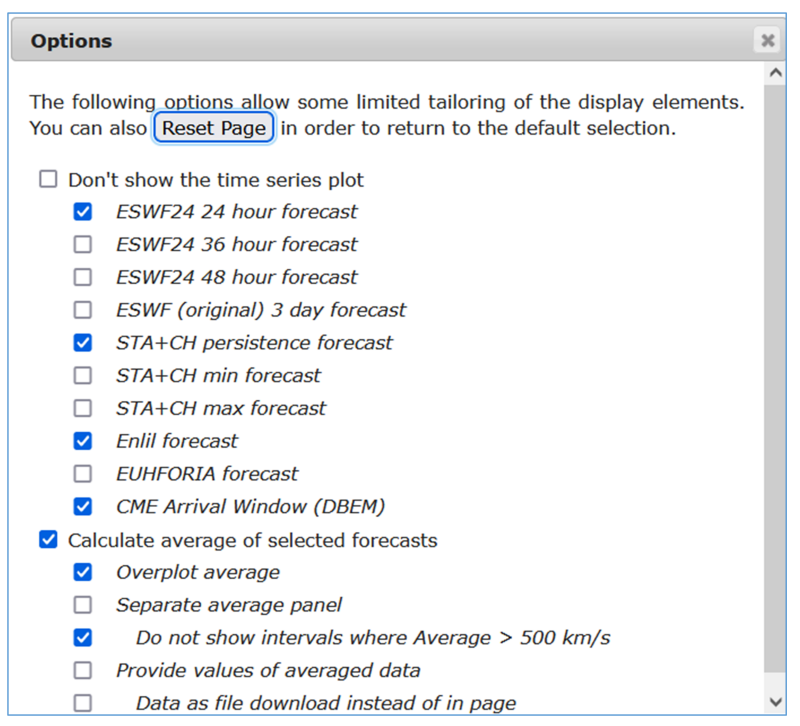Disable CME Arrival Window (DBEM)
The image size is (800, 726).
coord(83,506)
